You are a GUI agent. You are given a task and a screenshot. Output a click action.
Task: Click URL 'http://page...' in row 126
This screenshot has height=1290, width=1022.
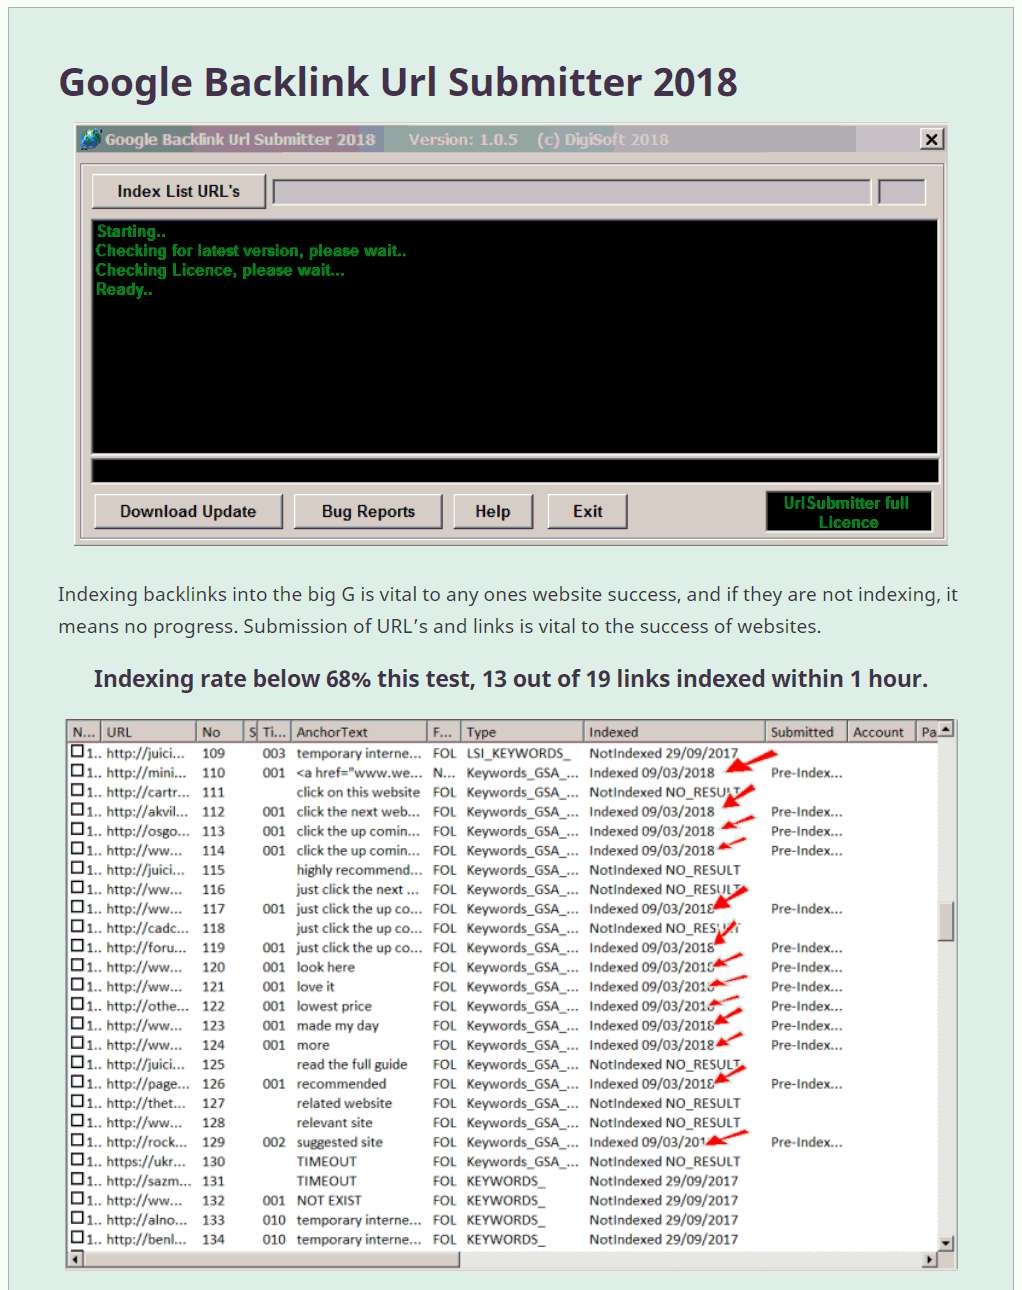pos(147,1084)
